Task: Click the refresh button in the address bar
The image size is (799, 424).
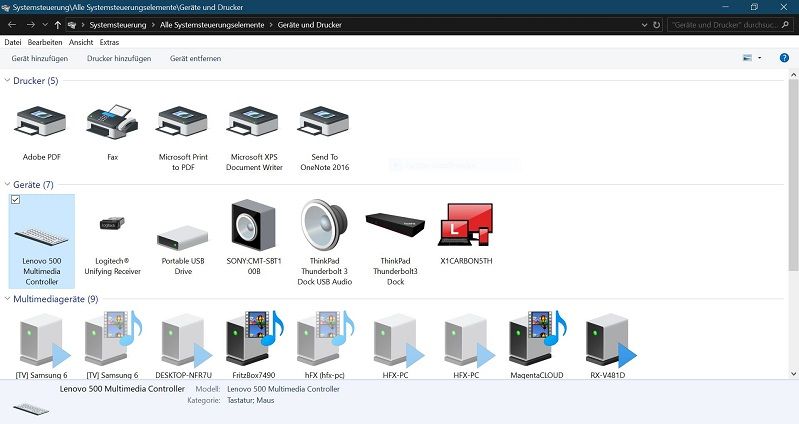Action: [x=657, y=24]
